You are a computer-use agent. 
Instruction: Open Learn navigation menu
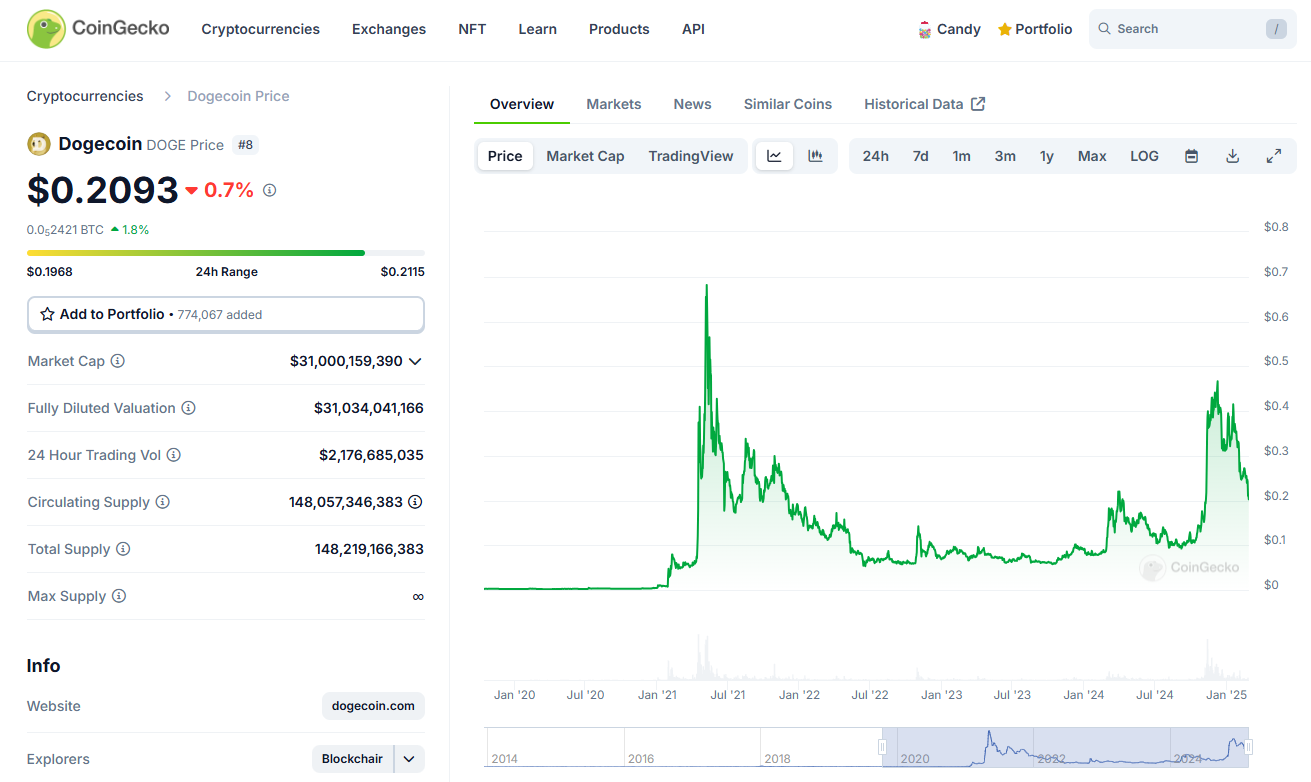[x=538, y=29]
